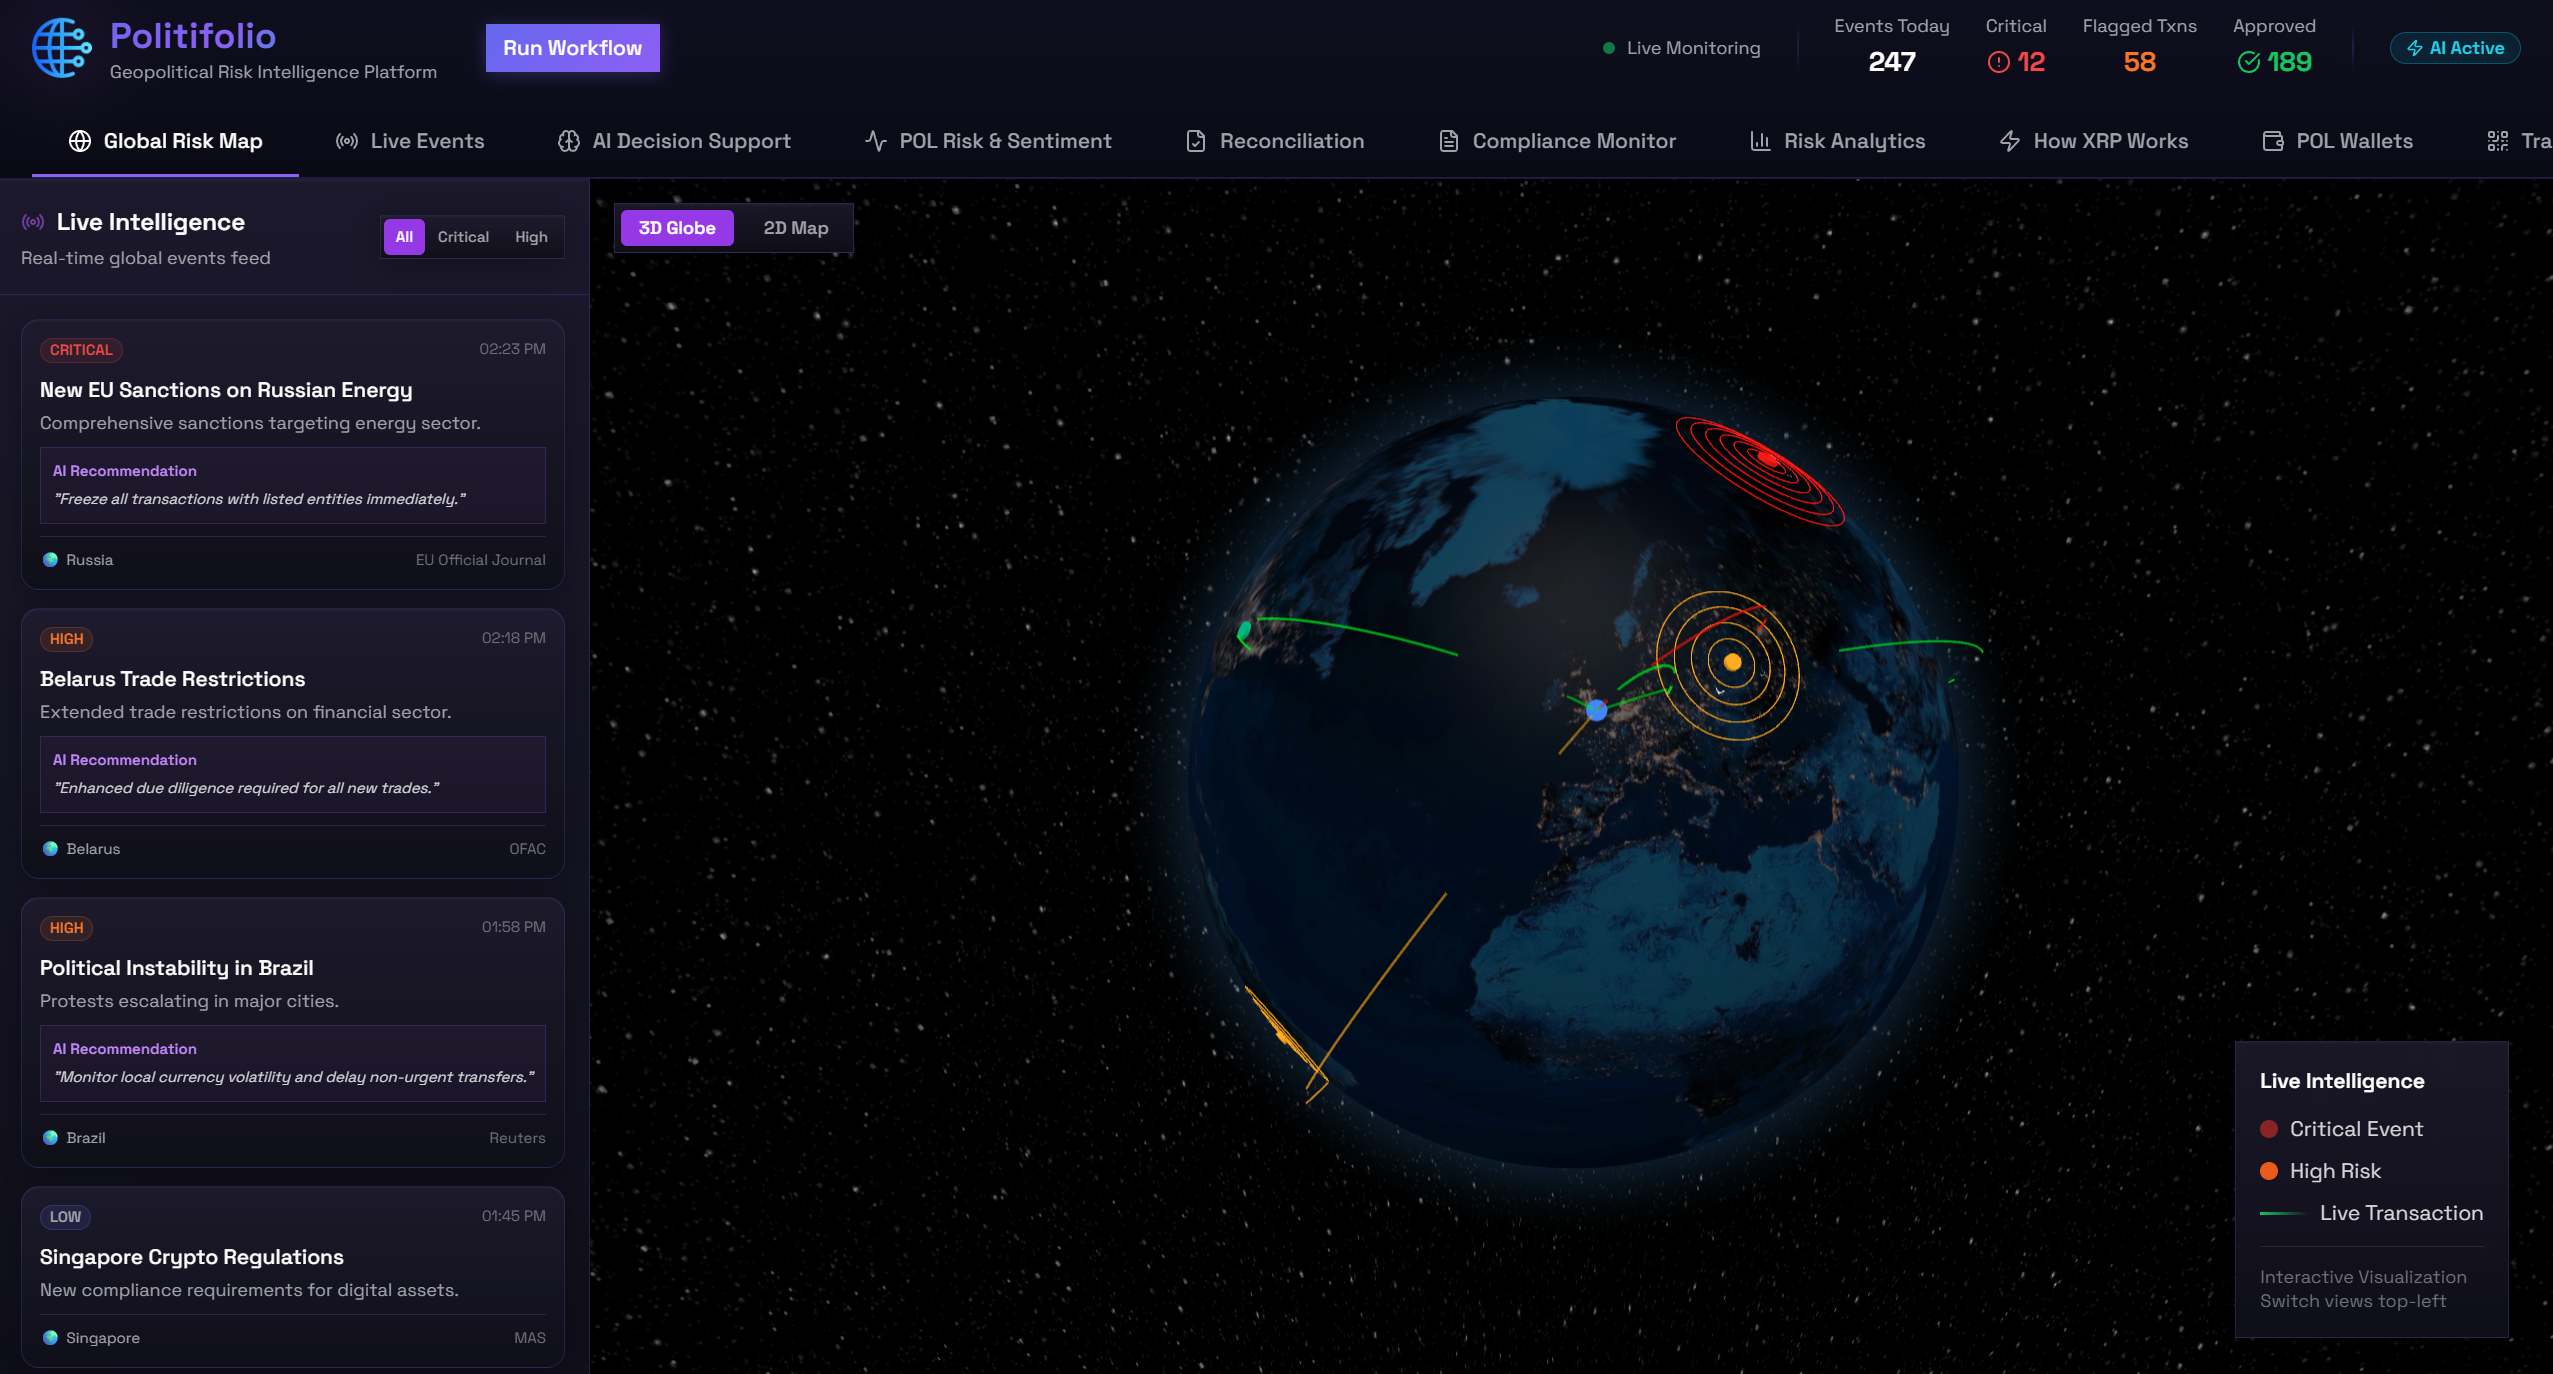This screenshot has height=1374, width=2553.
Task: Filter feed by Critical events
Action: pyautogui.click(x=463, y=237)
